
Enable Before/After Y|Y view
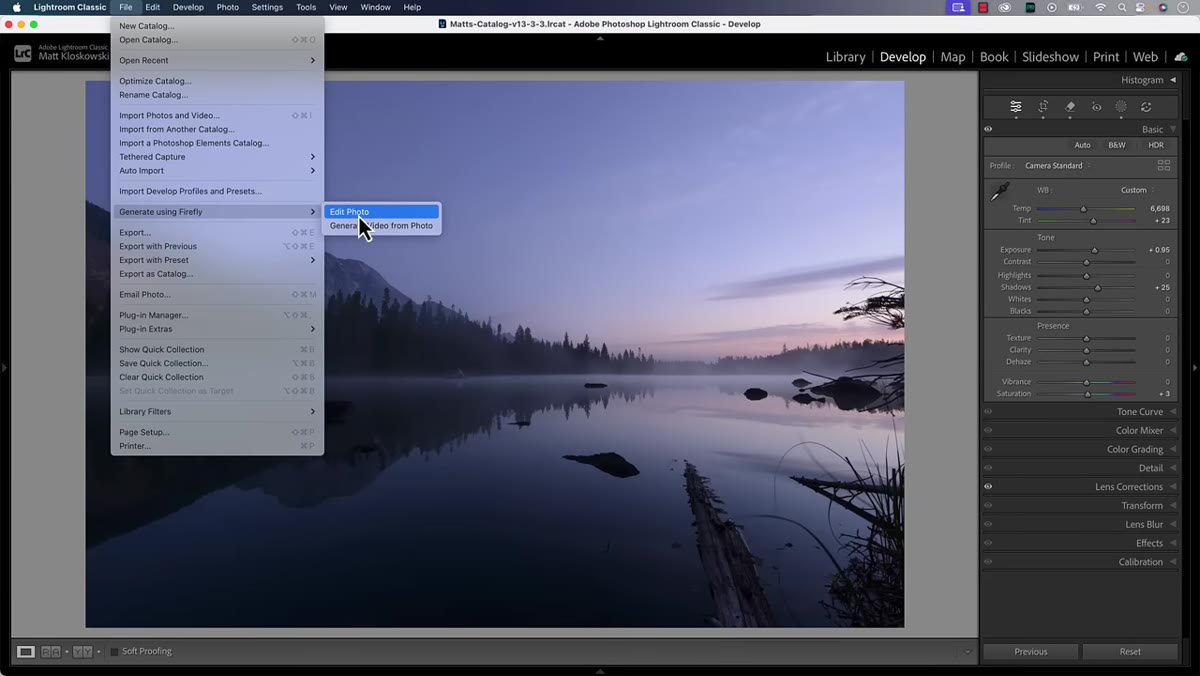82,652
